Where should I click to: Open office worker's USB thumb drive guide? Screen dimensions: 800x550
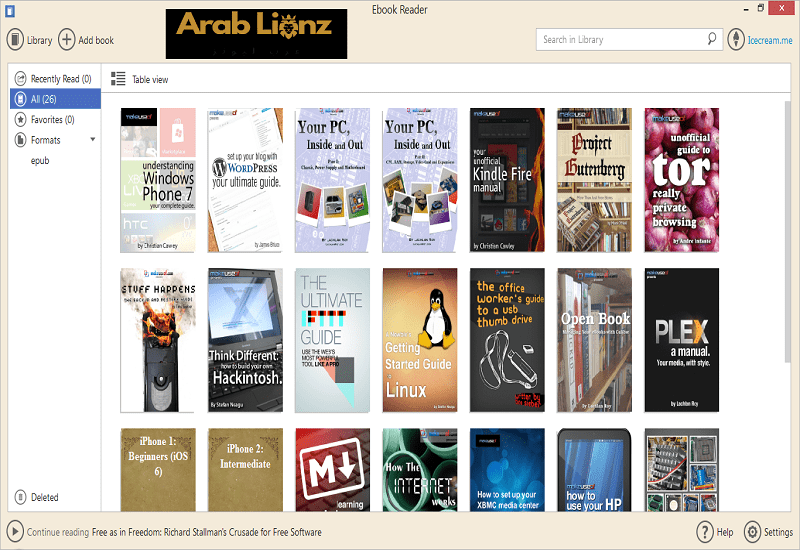(507, 340)
